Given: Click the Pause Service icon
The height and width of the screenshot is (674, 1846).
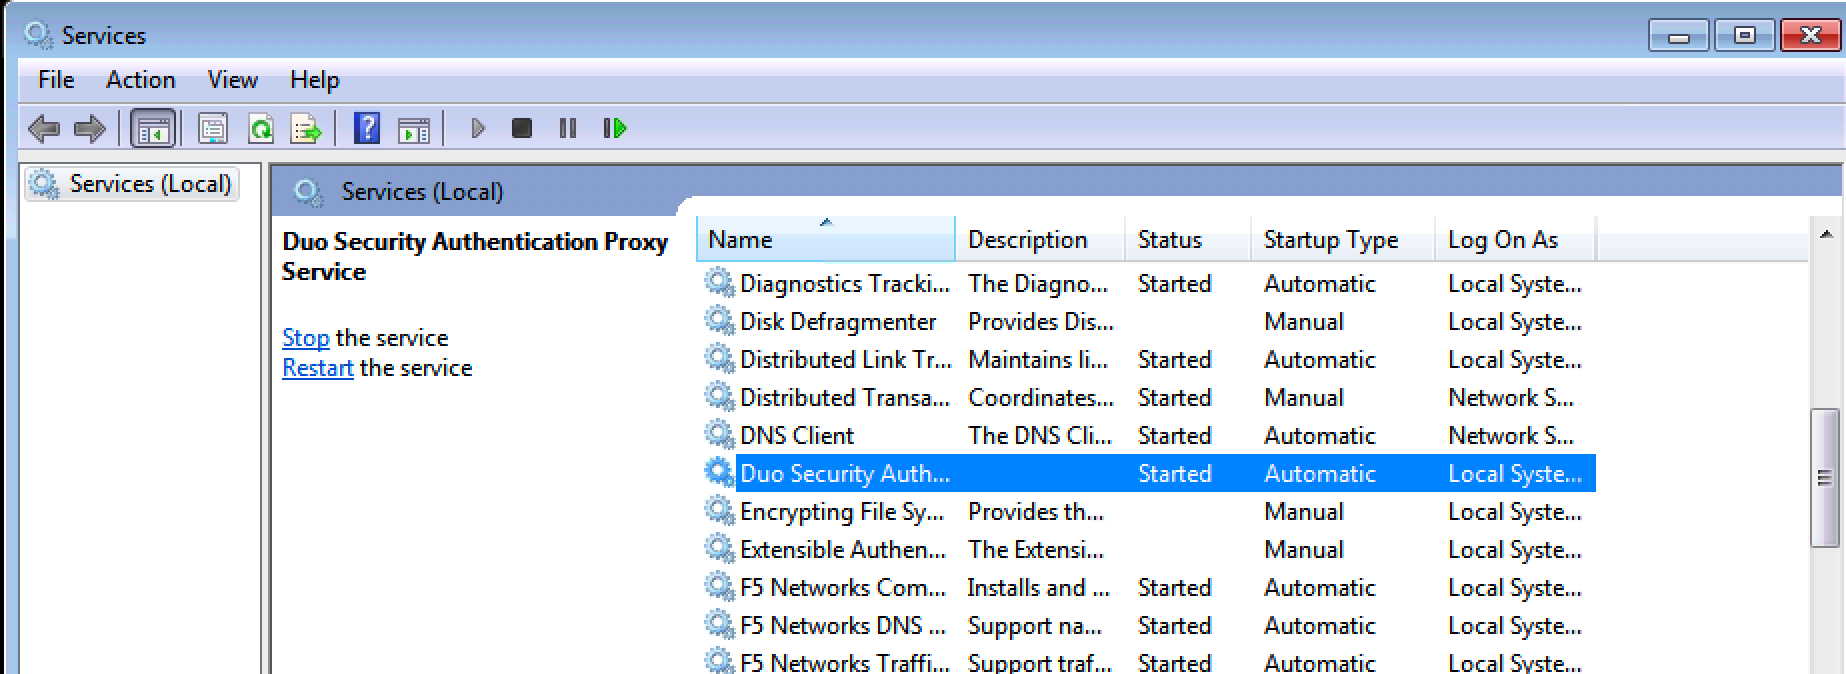Looking at the screenshot, I should pos(568,128).
